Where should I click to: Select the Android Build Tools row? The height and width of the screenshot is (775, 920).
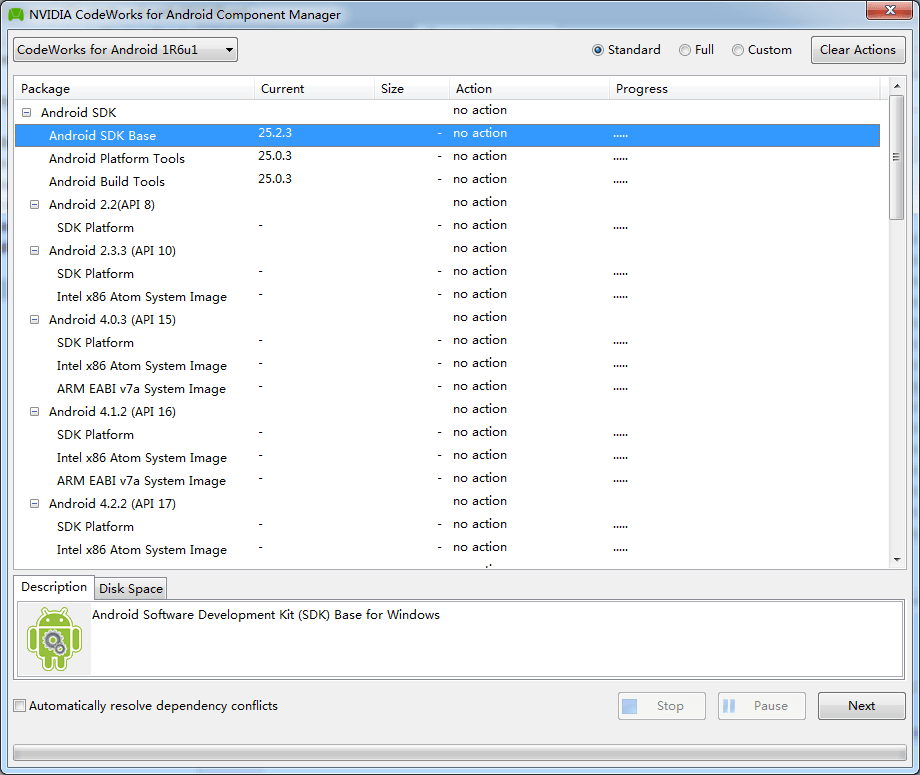click(x=447, y=181)
